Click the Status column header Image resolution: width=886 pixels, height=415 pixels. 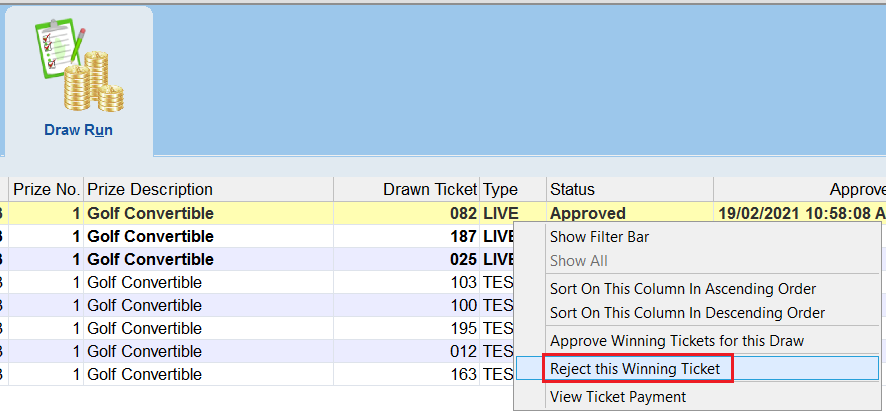(x=630, y=189)
